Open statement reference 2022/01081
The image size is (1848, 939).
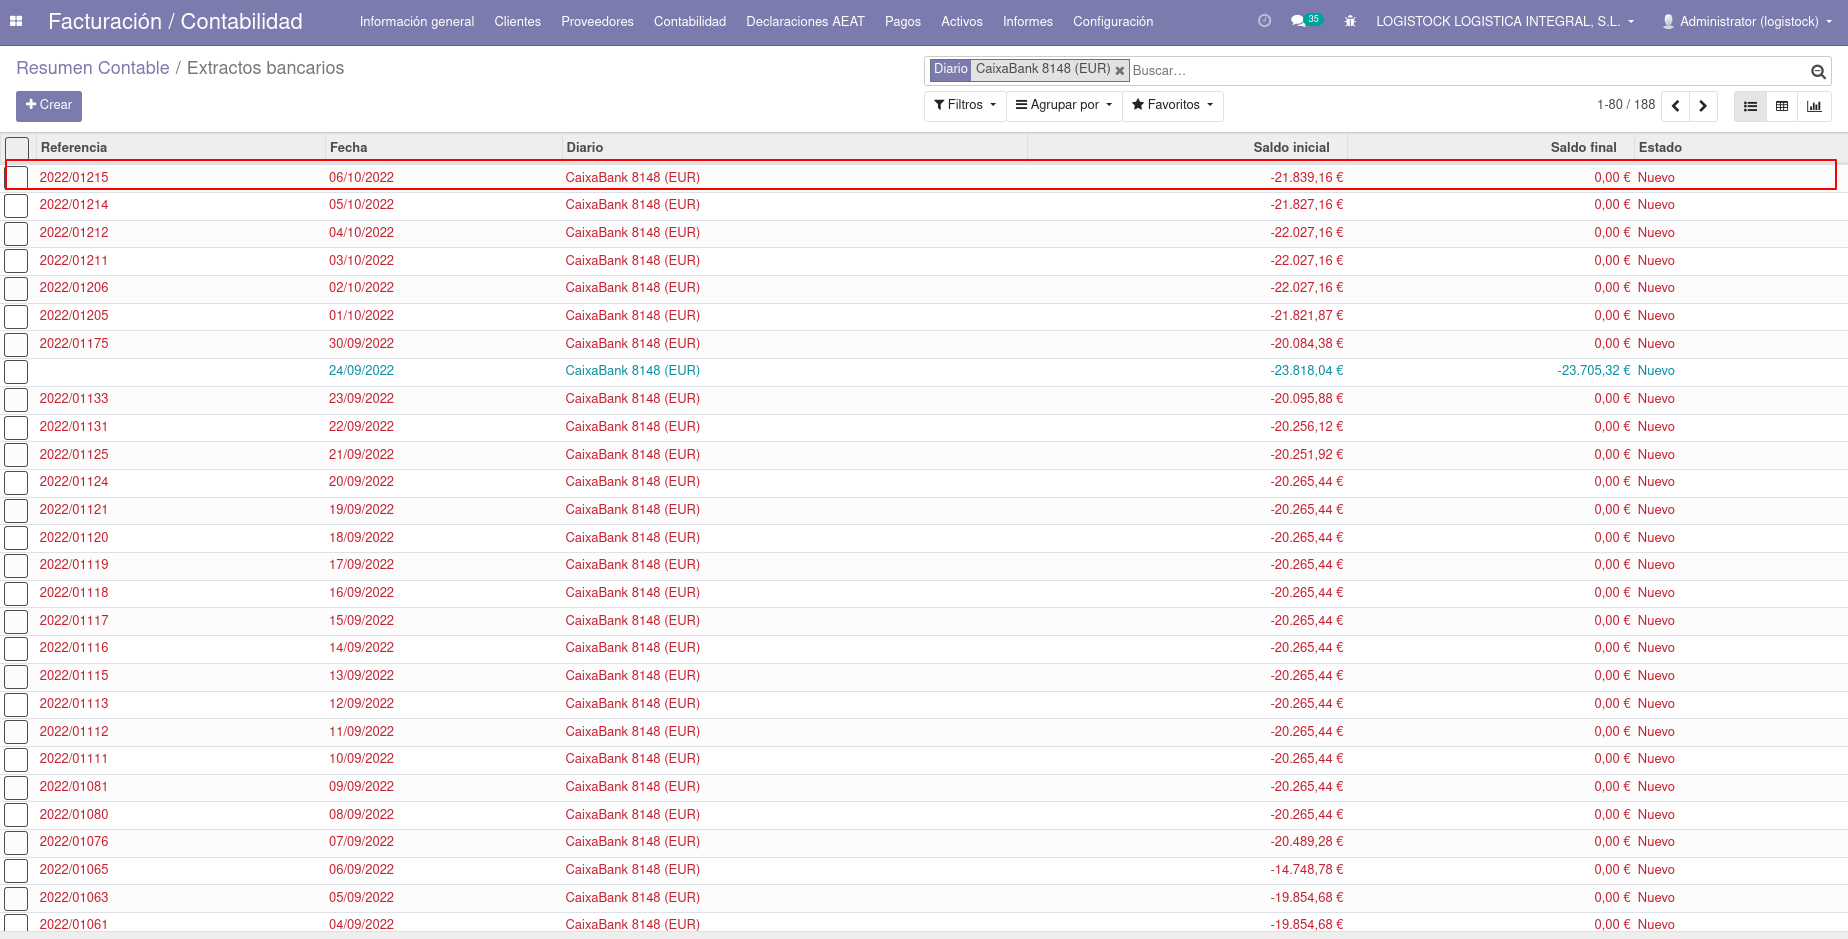74,787
